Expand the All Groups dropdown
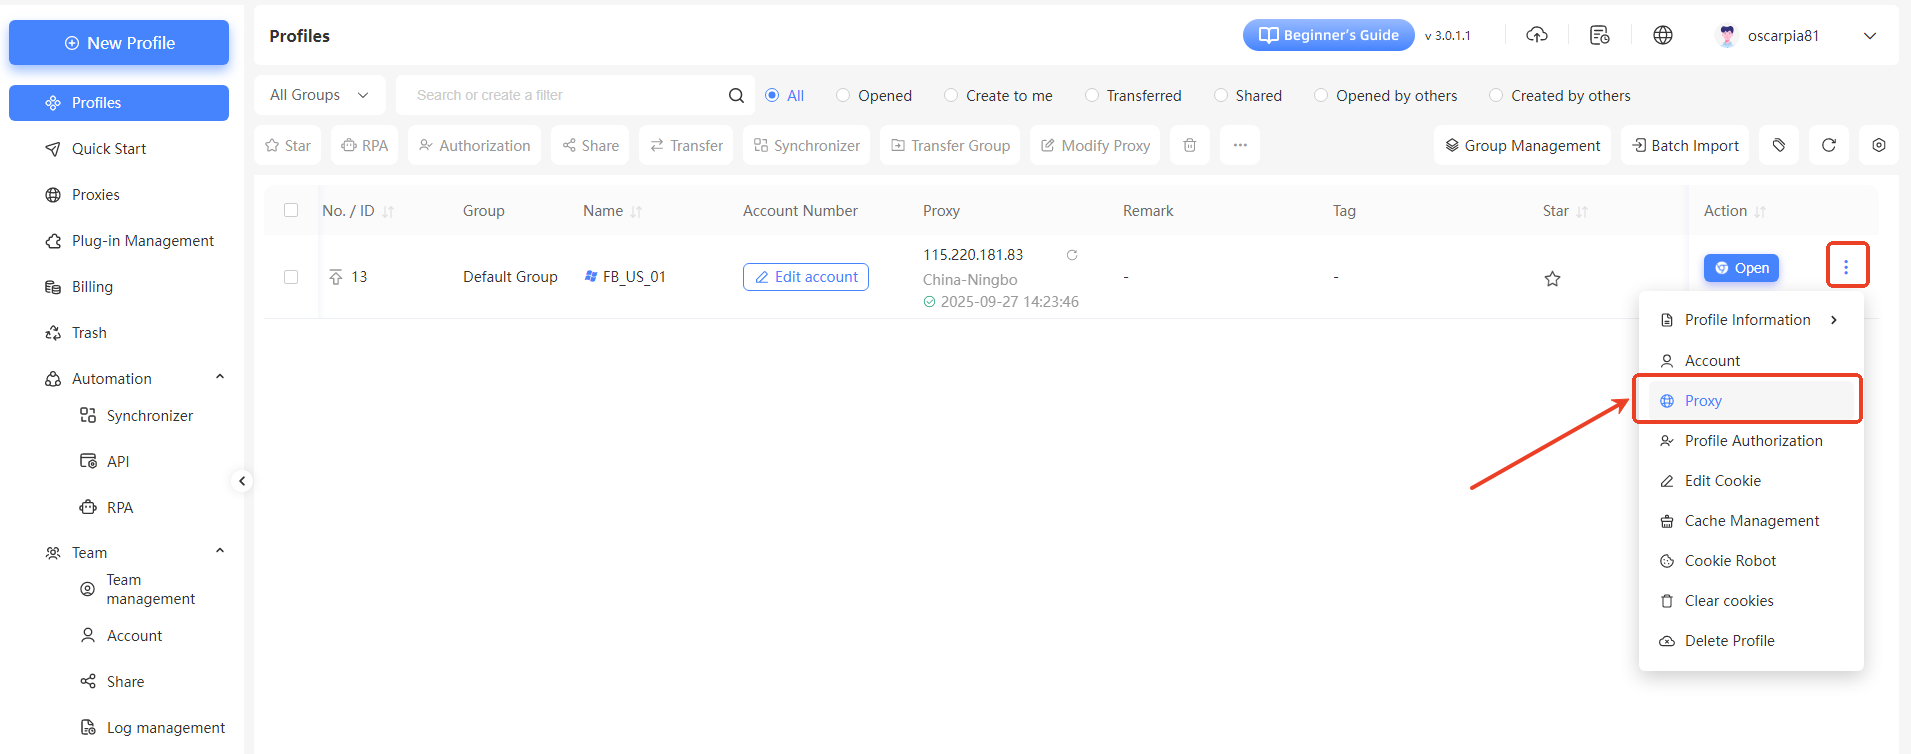 [x=319, y=95]
